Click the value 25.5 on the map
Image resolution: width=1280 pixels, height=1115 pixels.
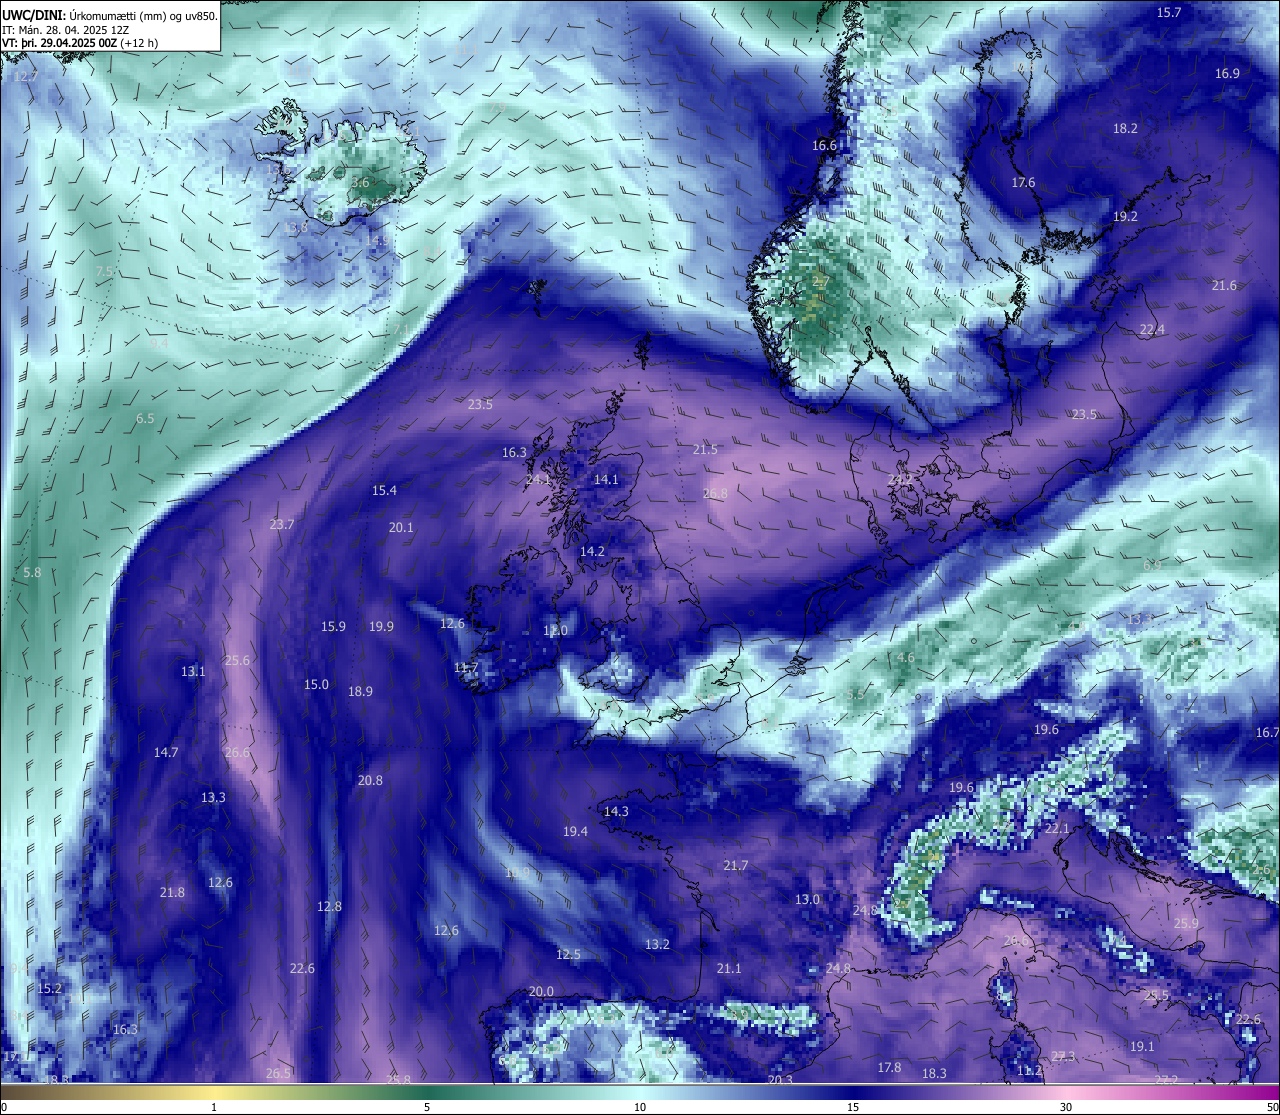(1156, 995)
